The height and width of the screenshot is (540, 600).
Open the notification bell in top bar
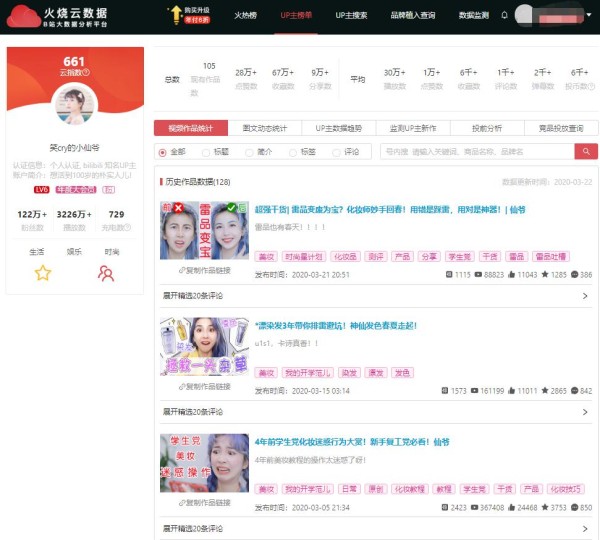coord(504,16)
